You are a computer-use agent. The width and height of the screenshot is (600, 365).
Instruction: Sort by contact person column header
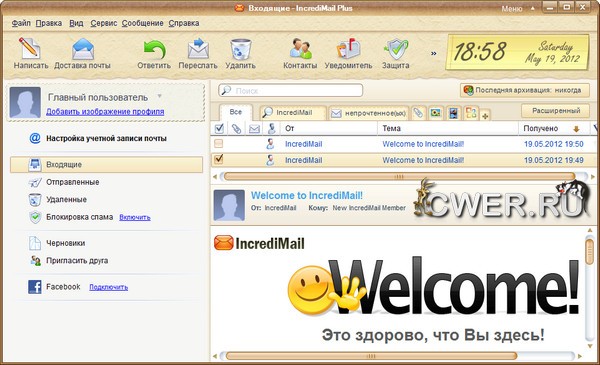[272, 129]
